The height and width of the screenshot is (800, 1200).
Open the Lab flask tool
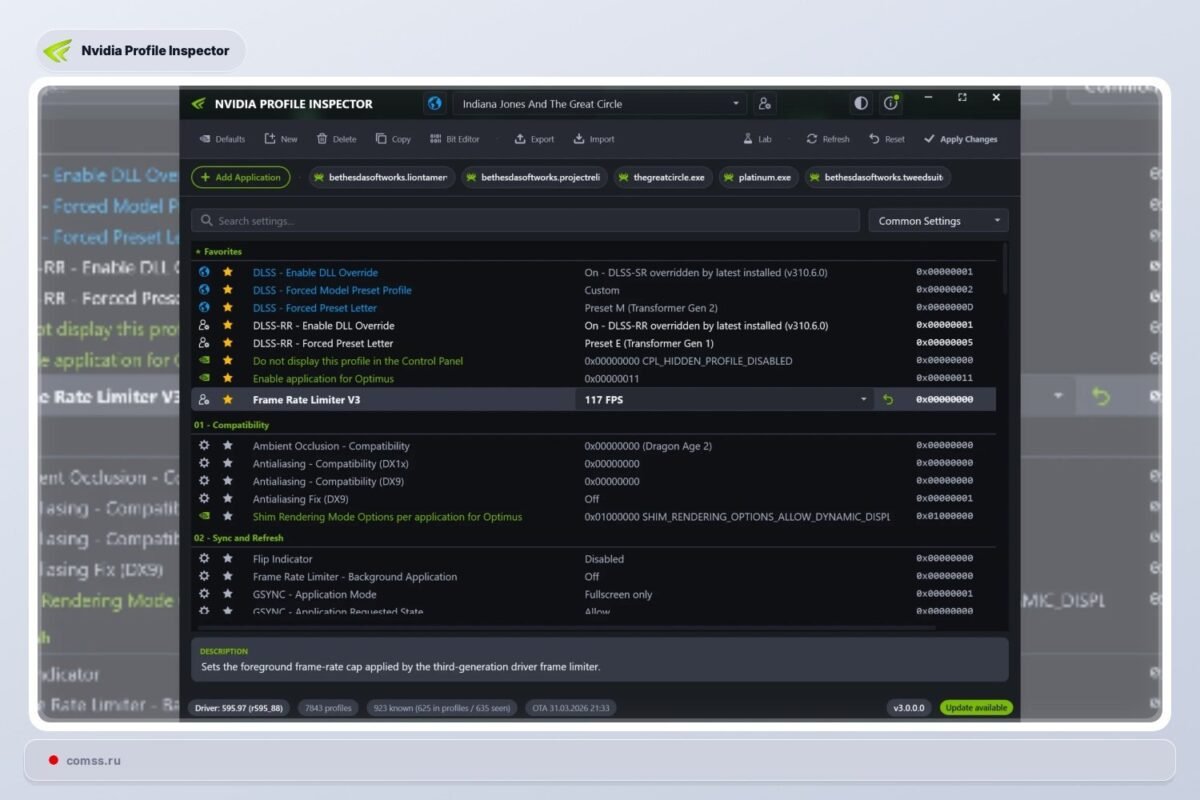tap(757, 140)
